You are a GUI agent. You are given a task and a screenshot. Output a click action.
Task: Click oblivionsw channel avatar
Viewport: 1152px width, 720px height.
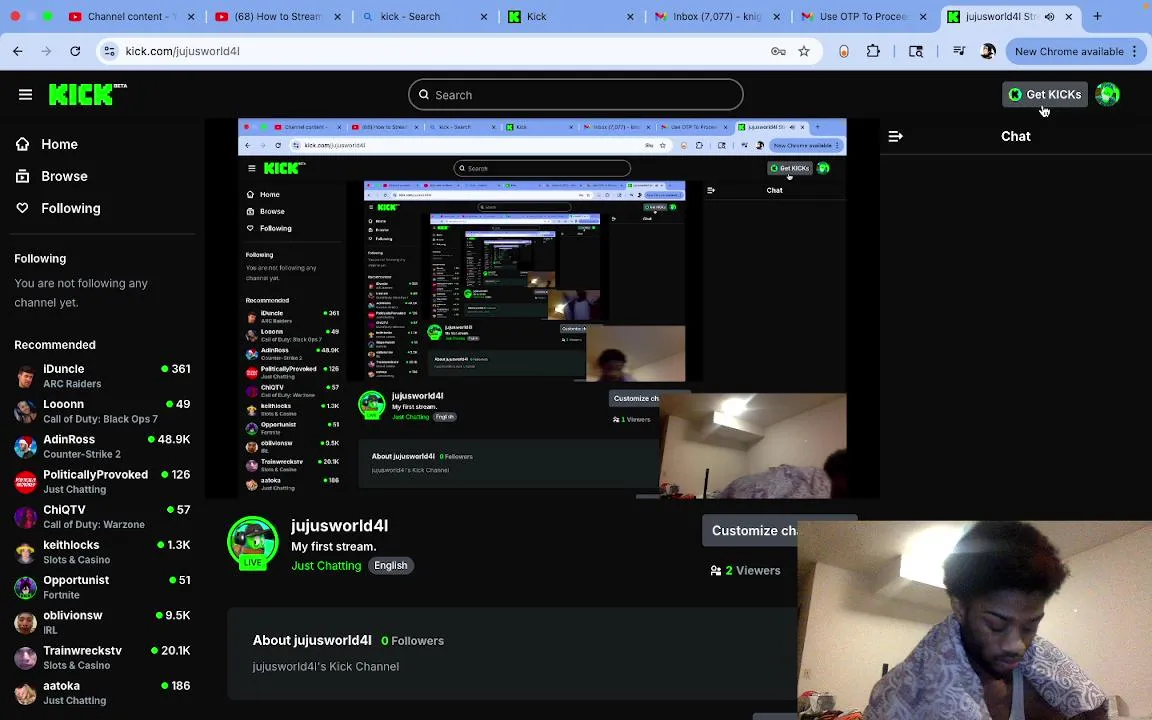[25, 622]
